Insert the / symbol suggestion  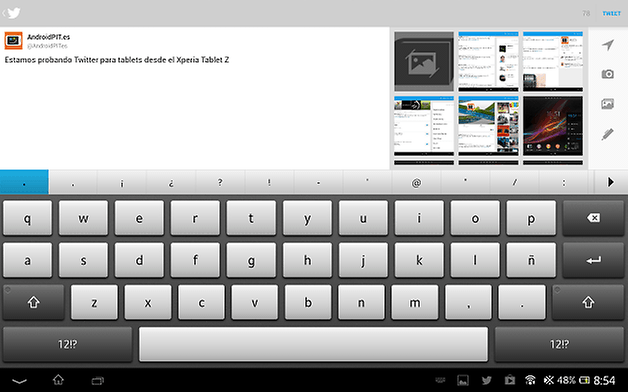(515, 183)
